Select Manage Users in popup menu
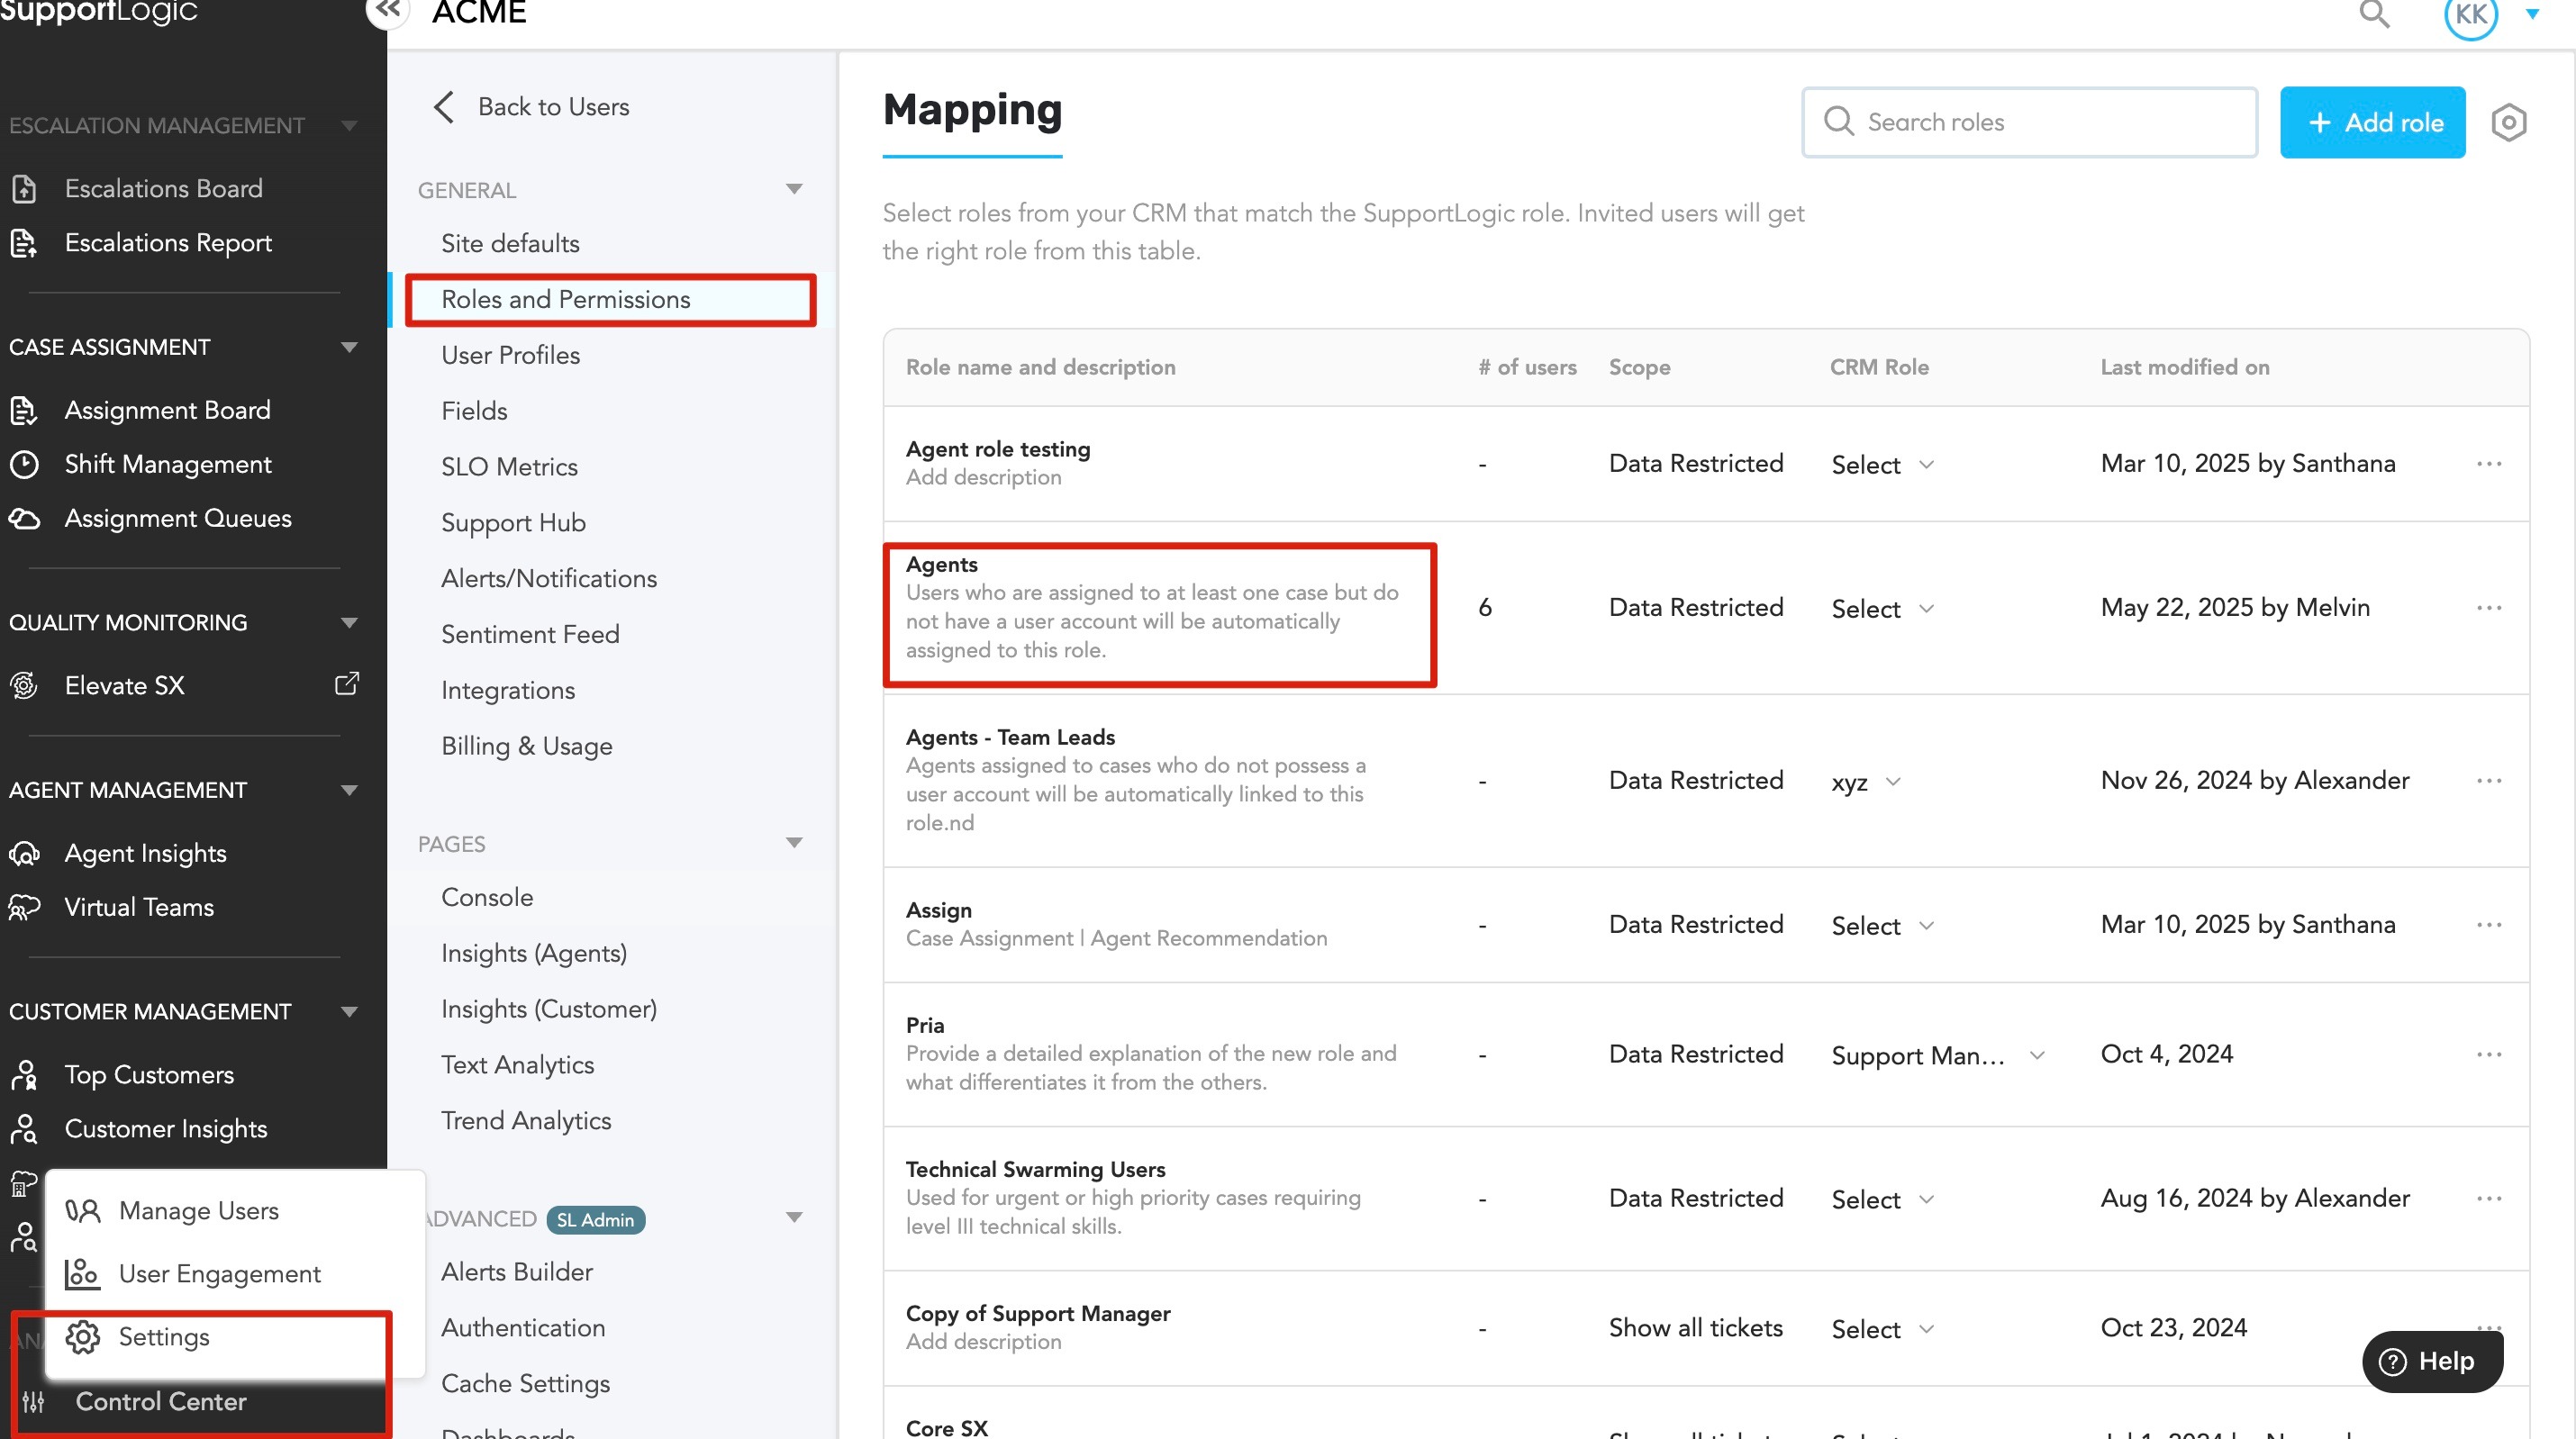This screenshot has height=1439, width=2576. pos(198,1210)
